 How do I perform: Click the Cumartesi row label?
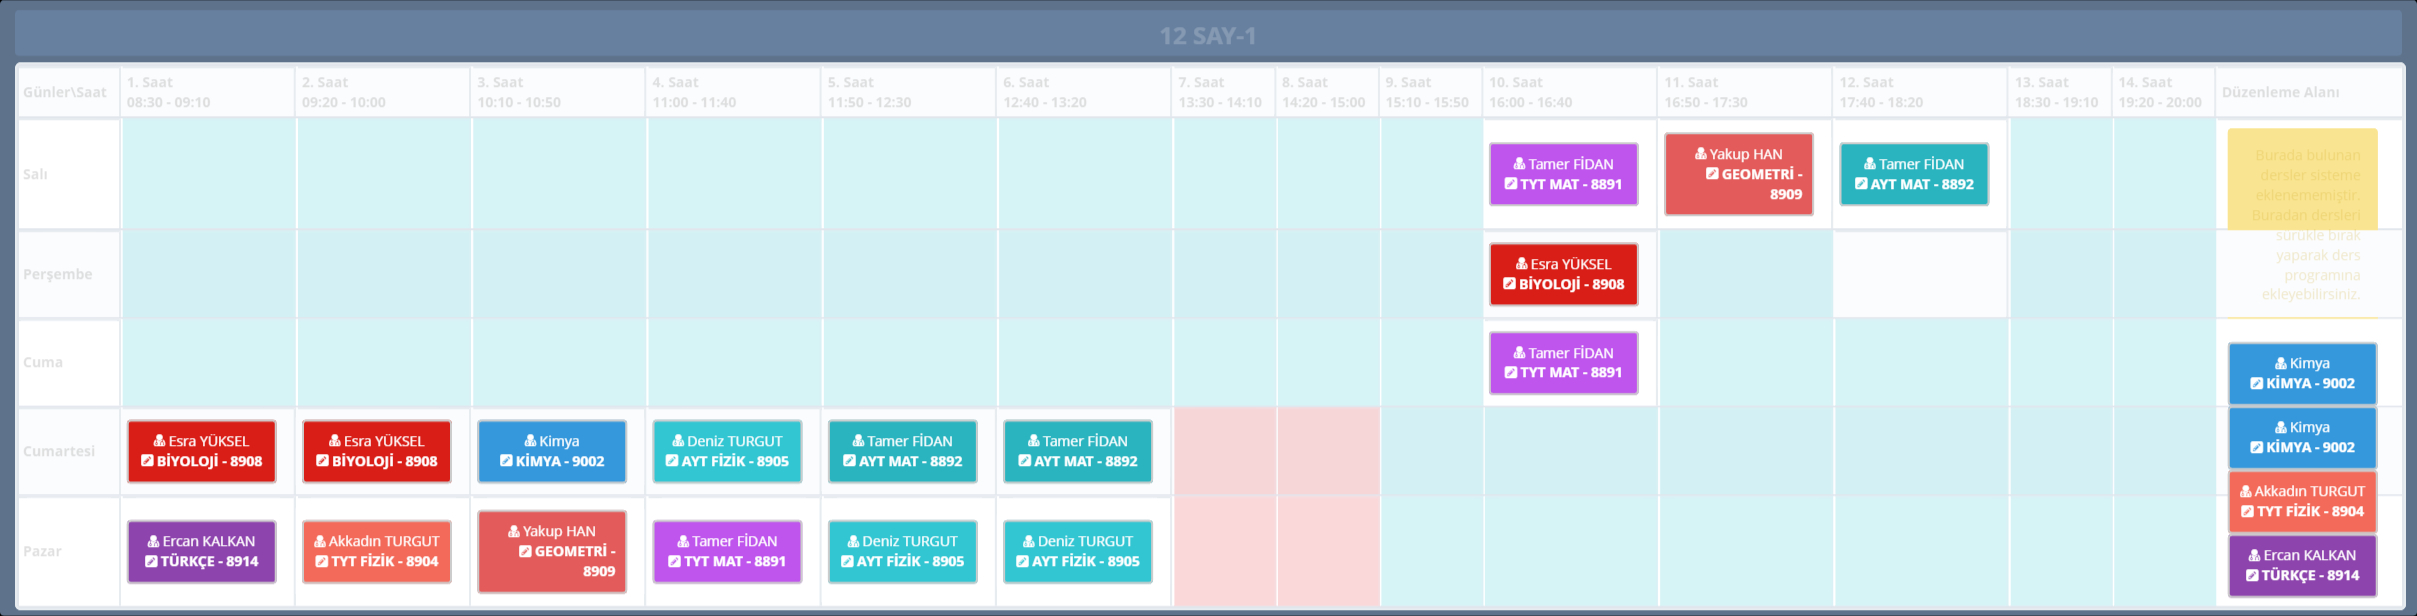pos(60,451)
